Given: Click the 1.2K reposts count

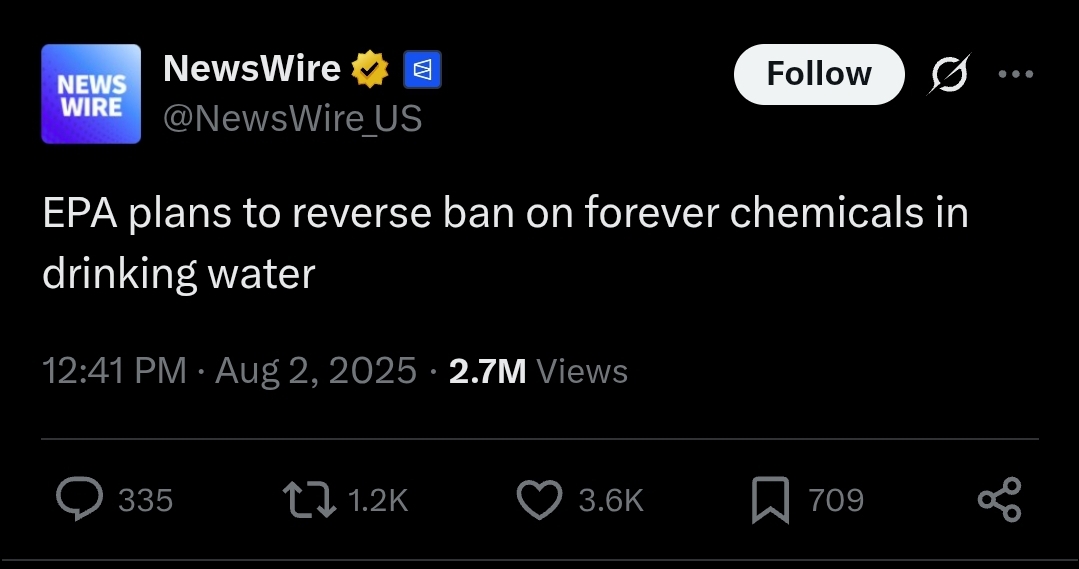Looking at the screenshot, I should 378,500.
